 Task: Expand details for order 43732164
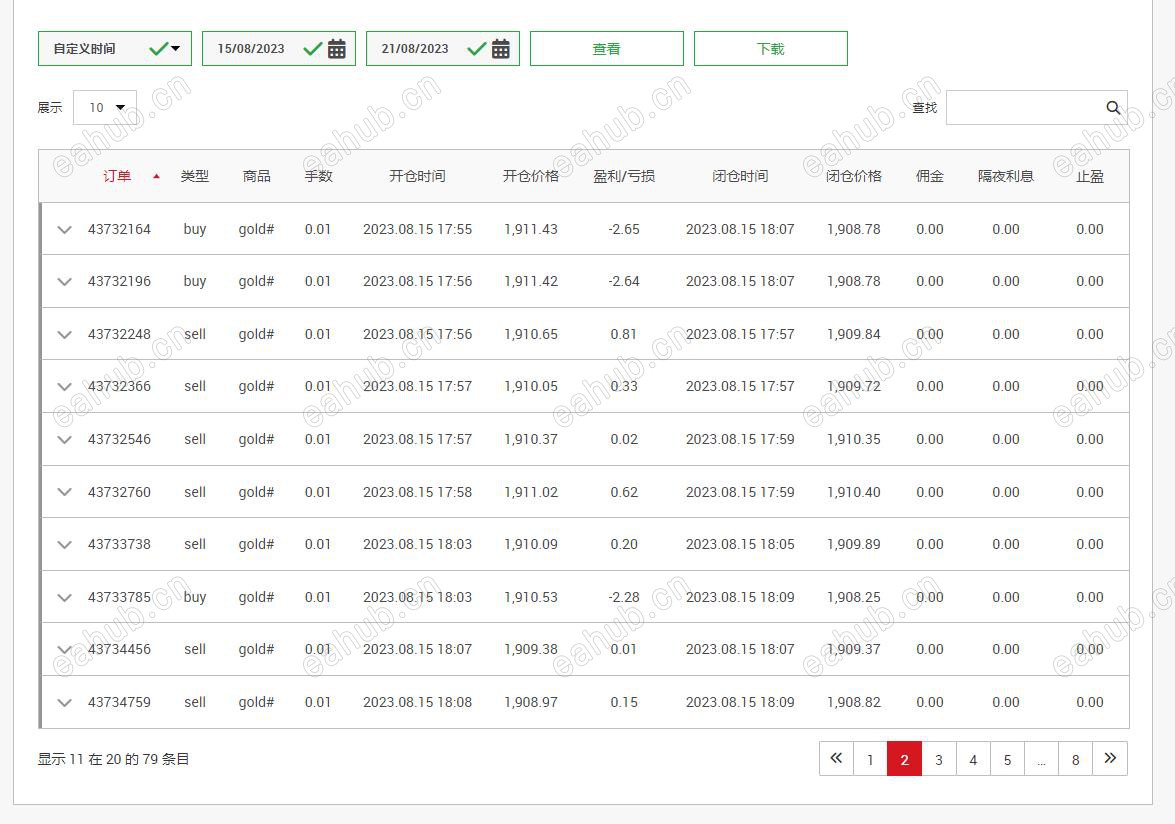click(64, 228)
